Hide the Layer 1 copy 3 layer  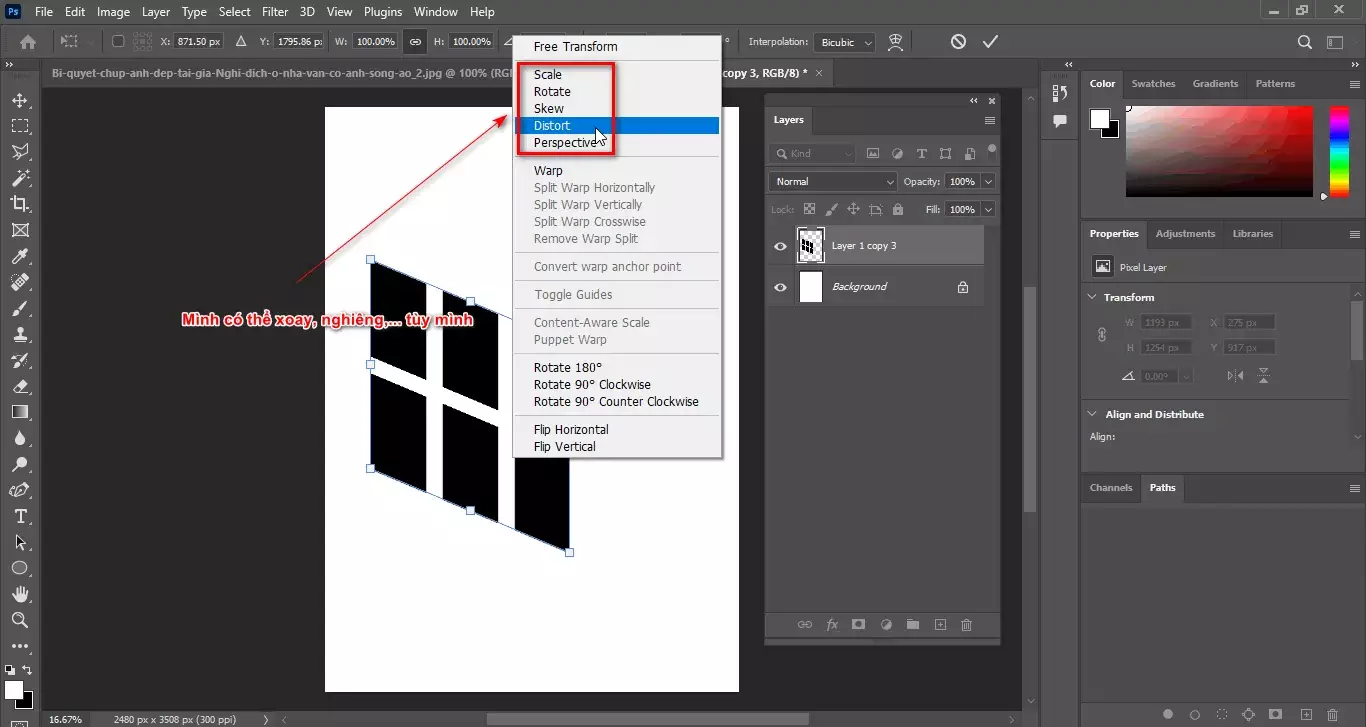click(781, 245)
